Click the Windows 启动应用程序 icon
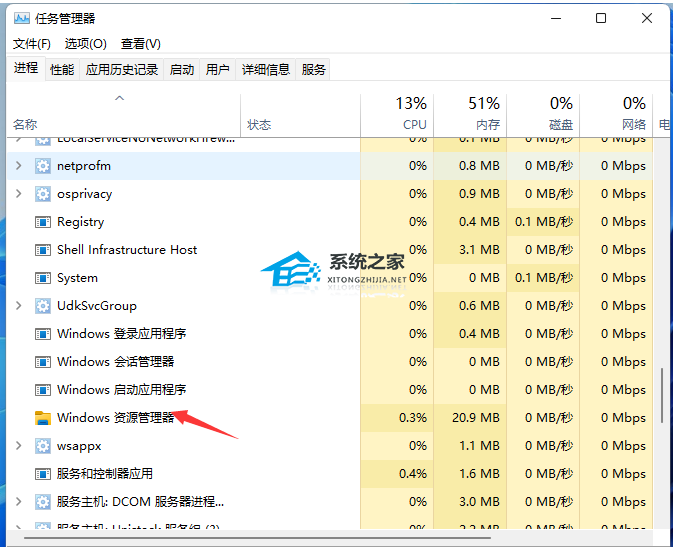The image size is (673, 547). [42, 390]
